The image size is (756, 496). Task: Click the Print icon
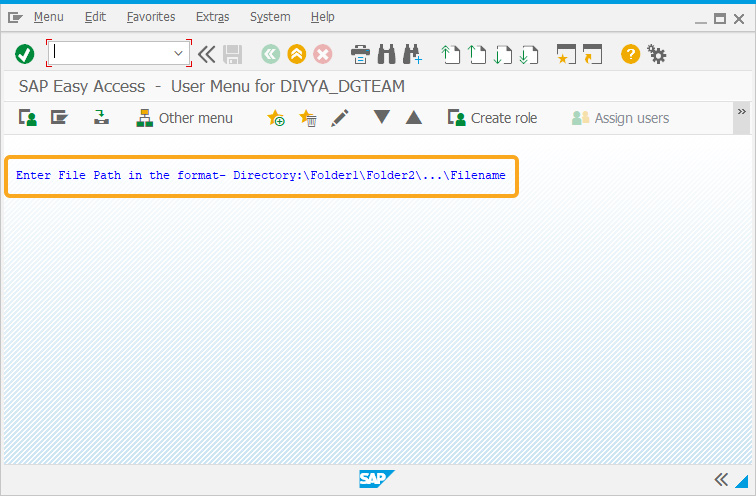(360, 54)
